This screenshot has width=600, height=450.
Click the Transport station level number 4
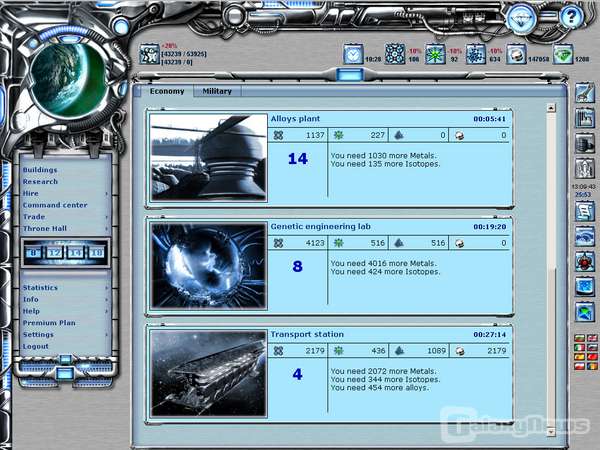point(298,374)
